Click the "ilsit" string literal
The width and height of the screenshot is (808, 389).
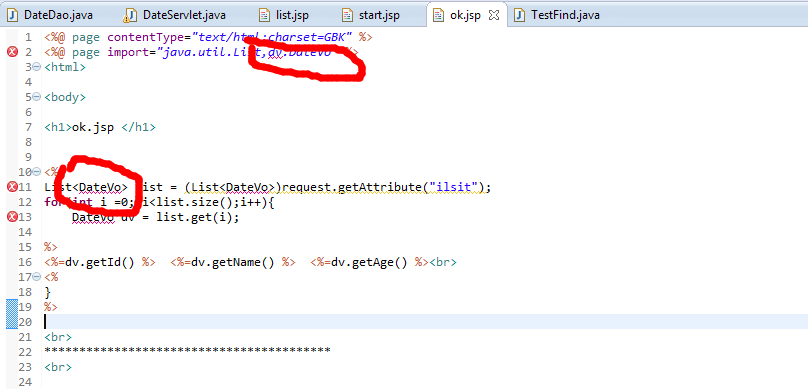coord(454,187)
